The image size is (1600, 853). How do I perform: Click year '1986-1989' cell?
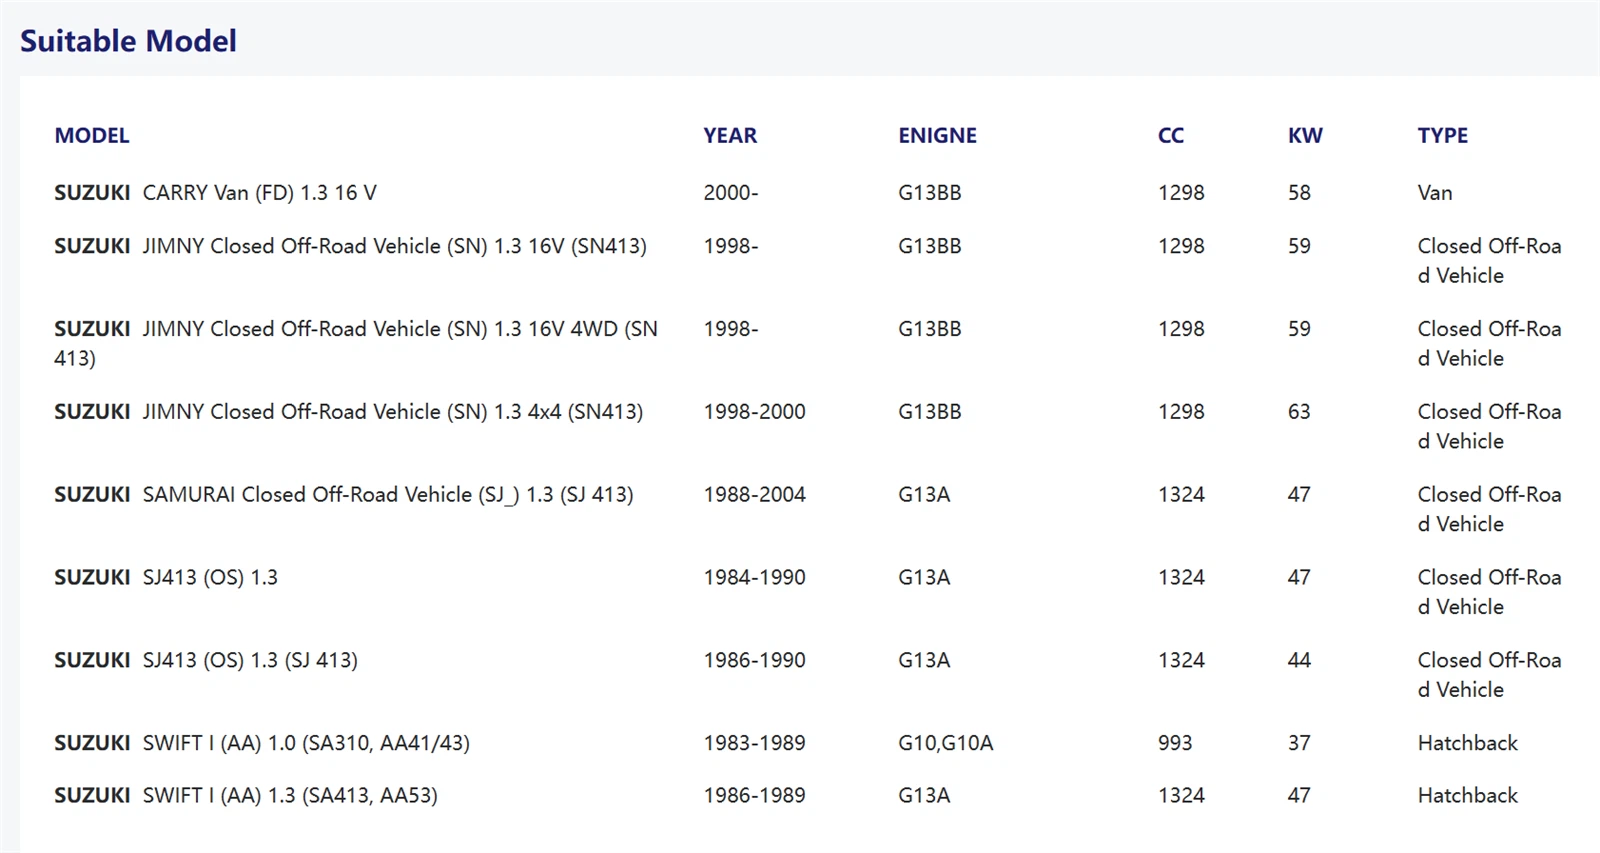tap(754, 796)
